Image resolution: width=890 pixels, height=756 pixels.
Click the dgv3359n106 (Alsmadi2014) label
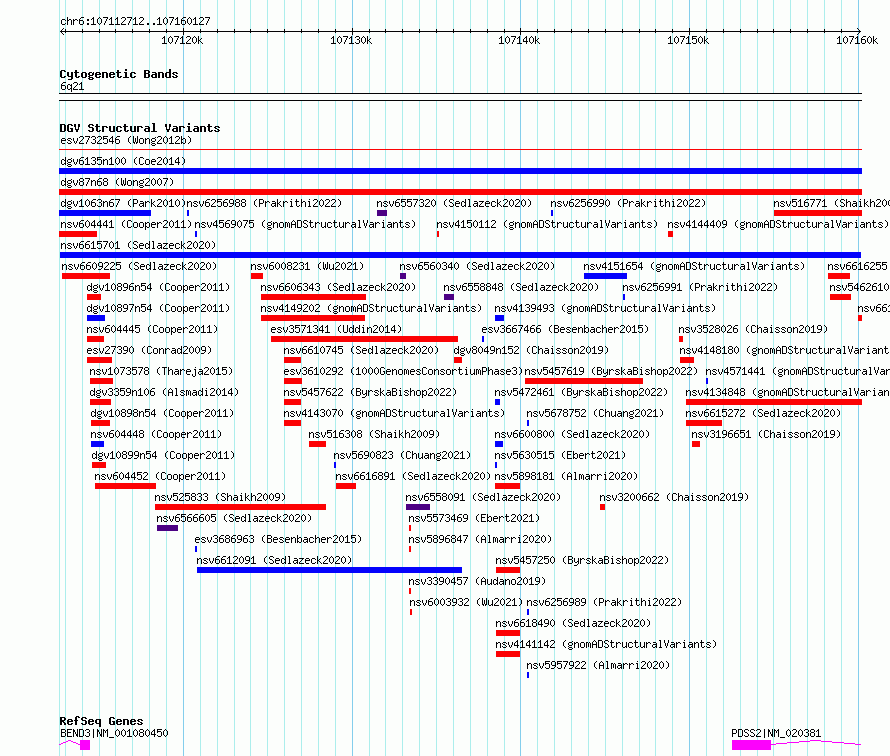click(165, 392)
